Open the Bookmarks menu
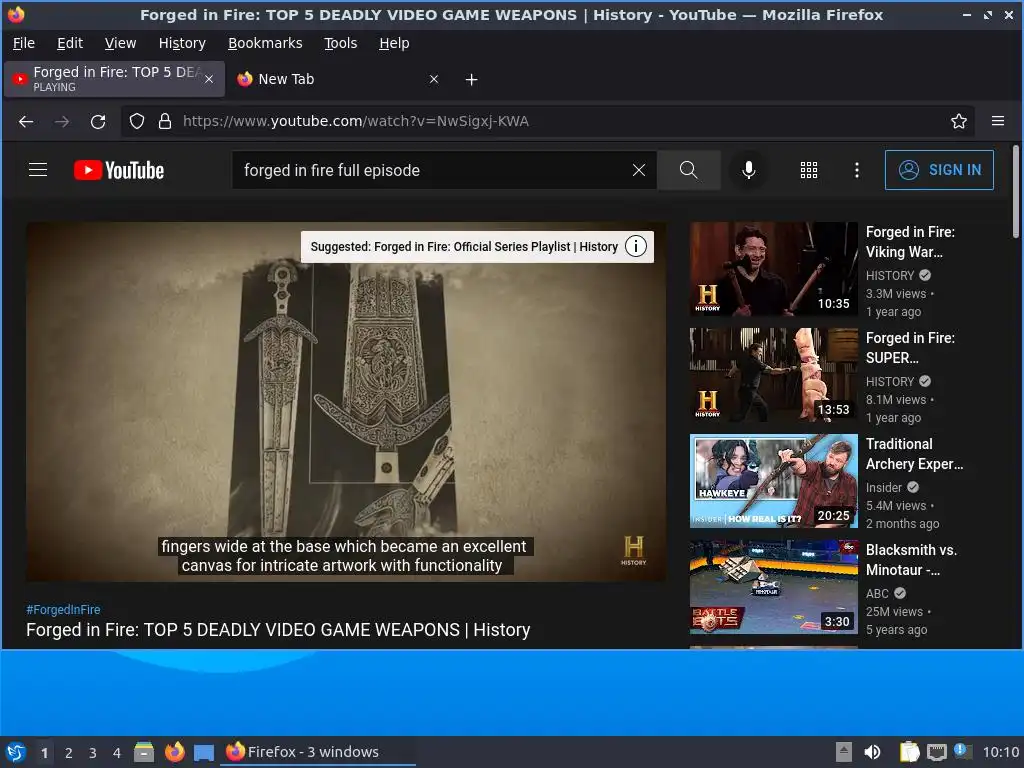The width and height of the screenshot is (1024, 768). click(264, 43)
